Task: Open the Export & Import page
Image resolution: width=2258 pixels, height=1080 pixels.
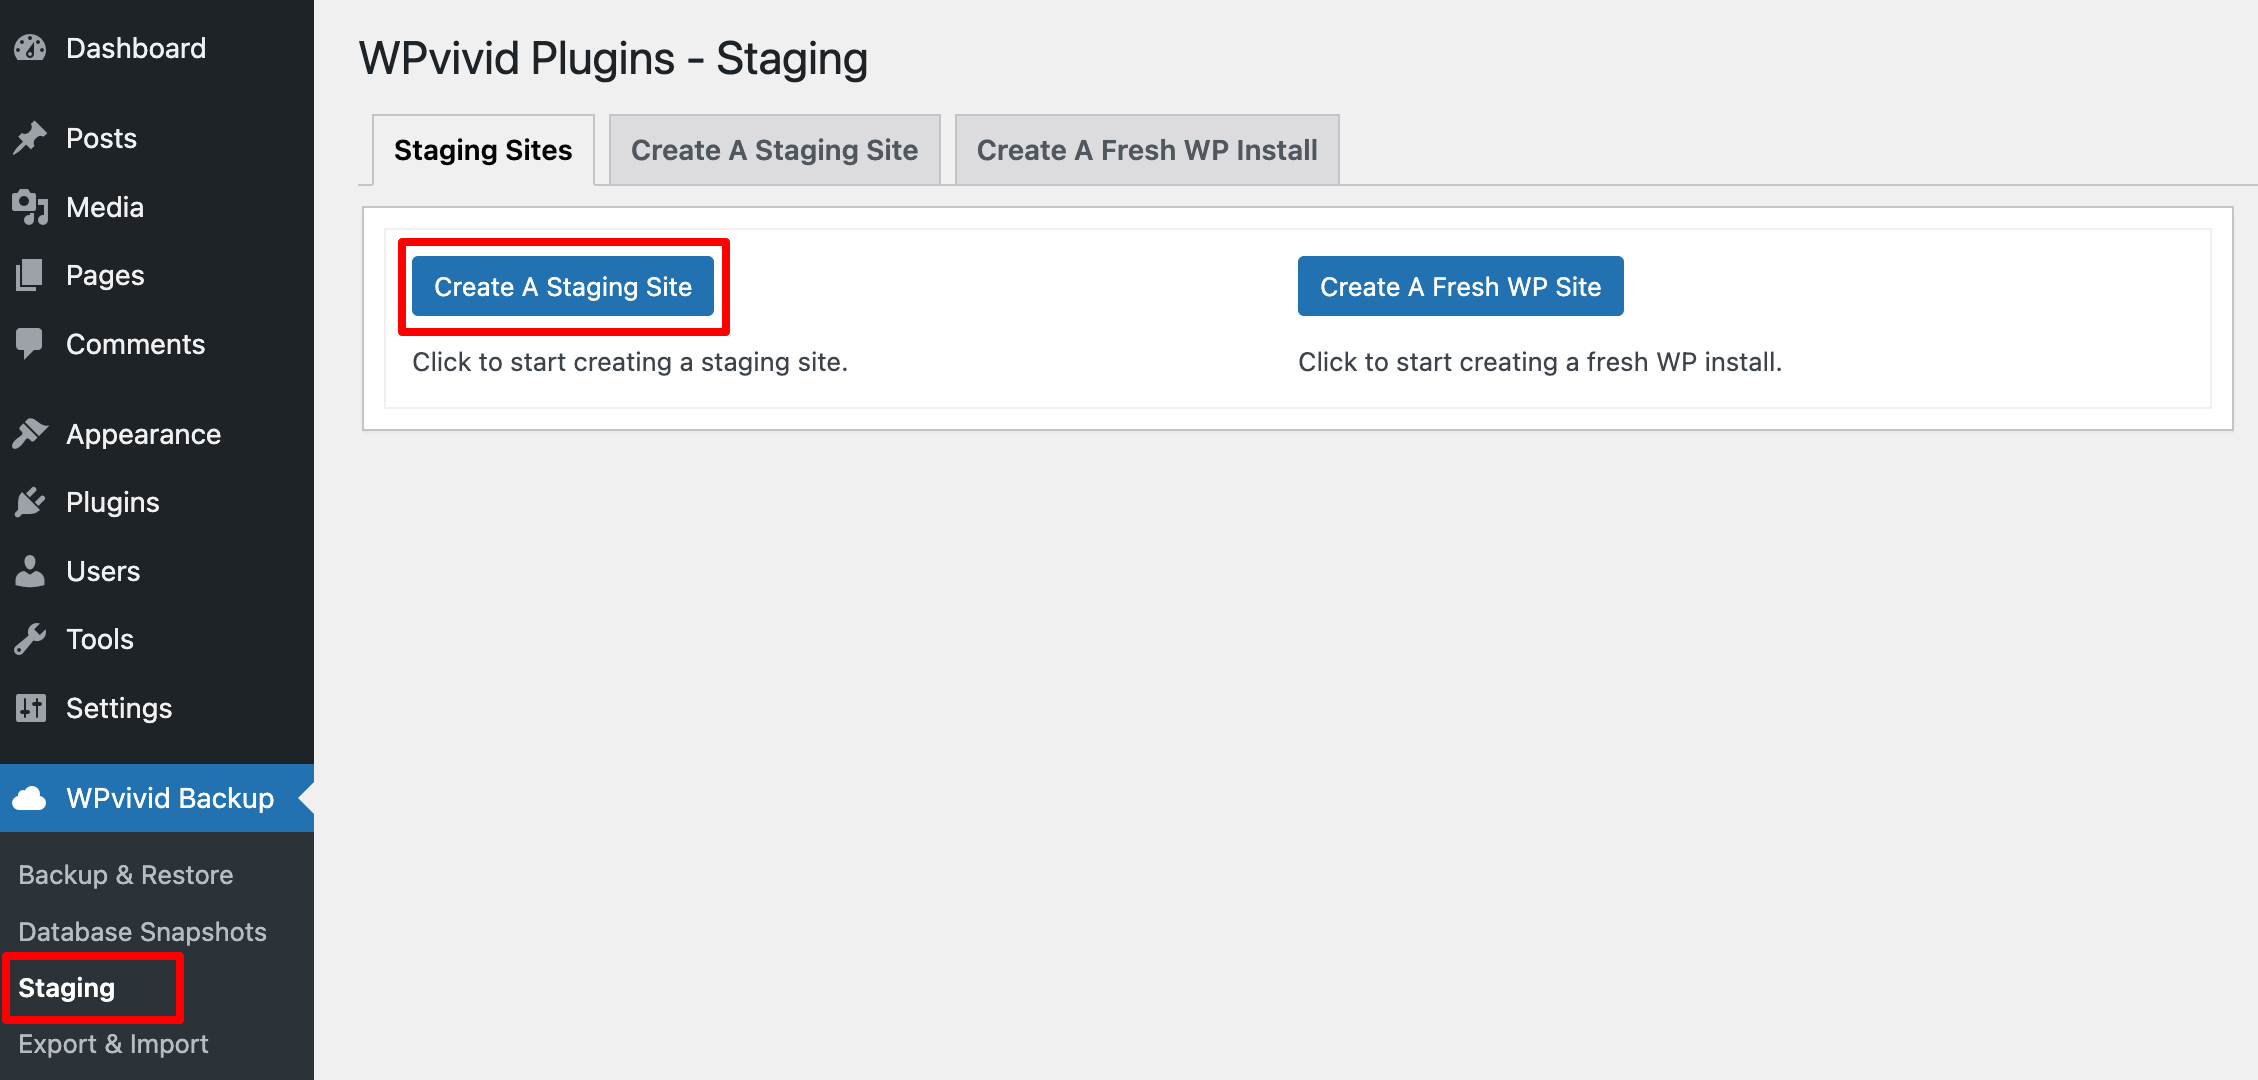Action: tap(112, 1043)
